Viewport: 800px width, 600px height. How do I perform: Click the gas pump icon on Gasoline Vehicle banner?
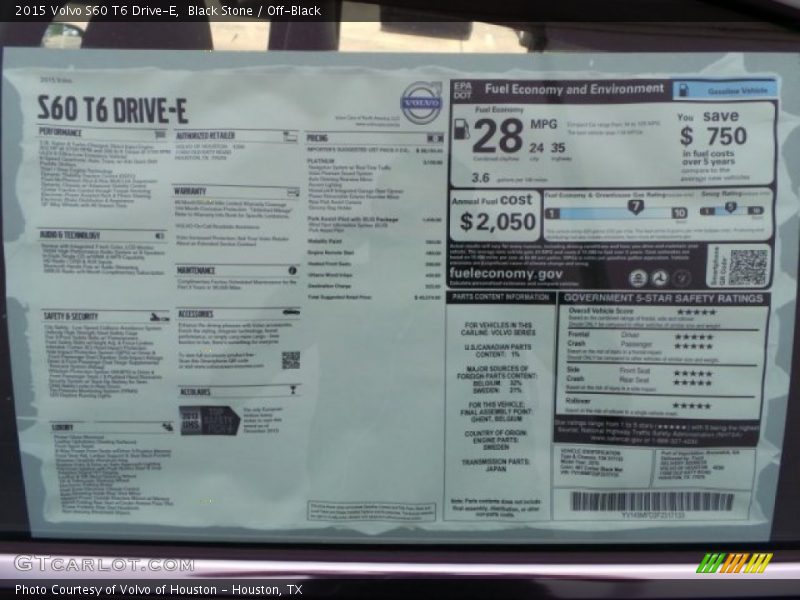click(684, 89)
